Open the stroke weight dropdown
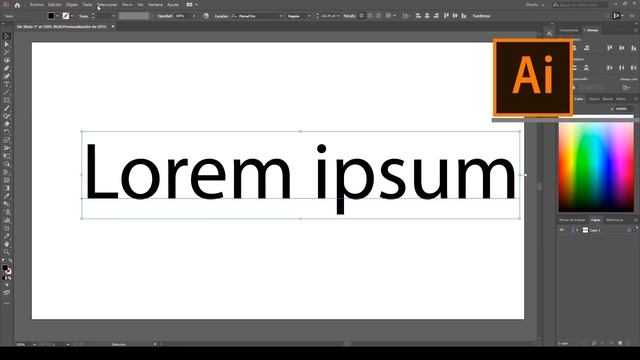 tap(113, 16)
